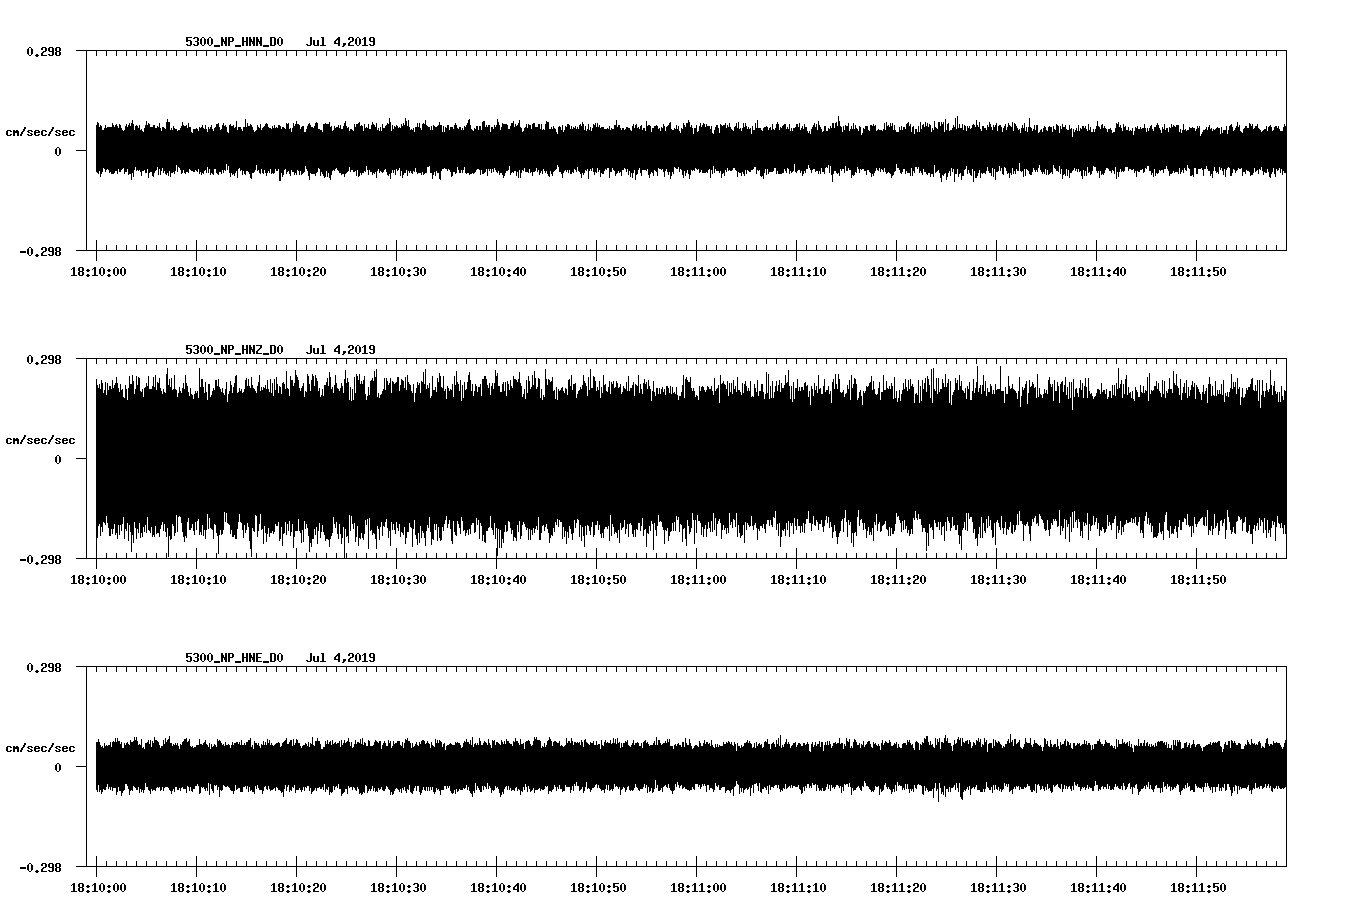The height and width of the screenshot is (924, 1358).
Task: Click the zero tick label on HNE axis
Action: 58,768
